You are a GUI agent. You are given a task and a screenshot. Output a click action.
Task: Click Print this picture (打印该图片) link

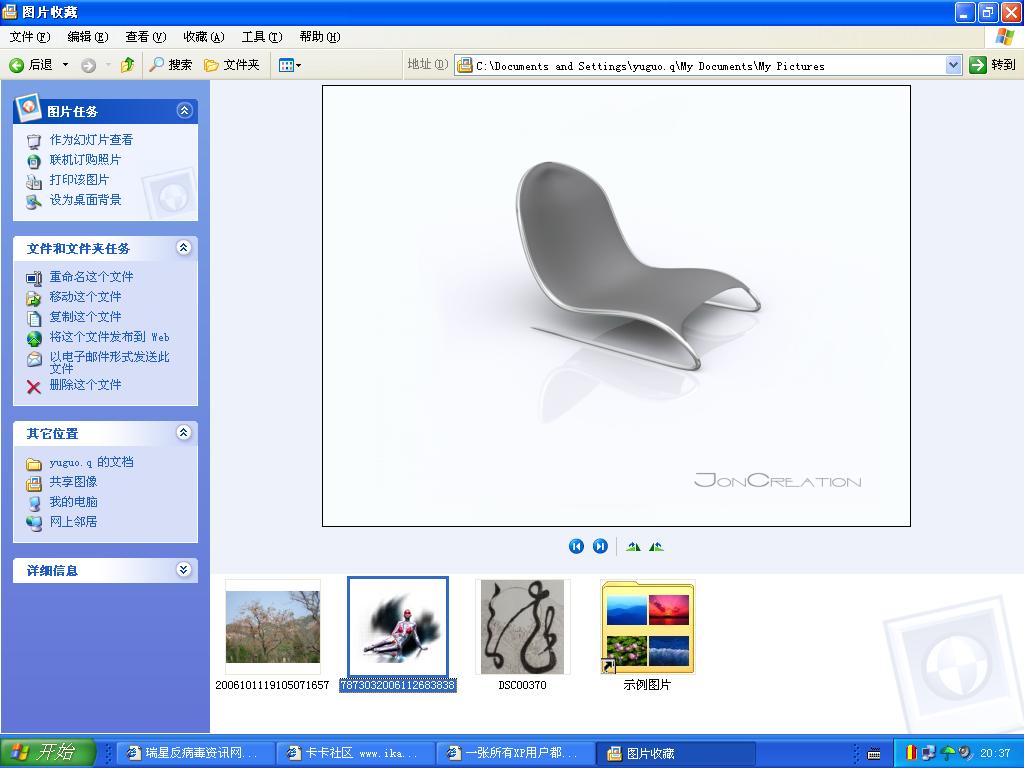tap(80, 180)
